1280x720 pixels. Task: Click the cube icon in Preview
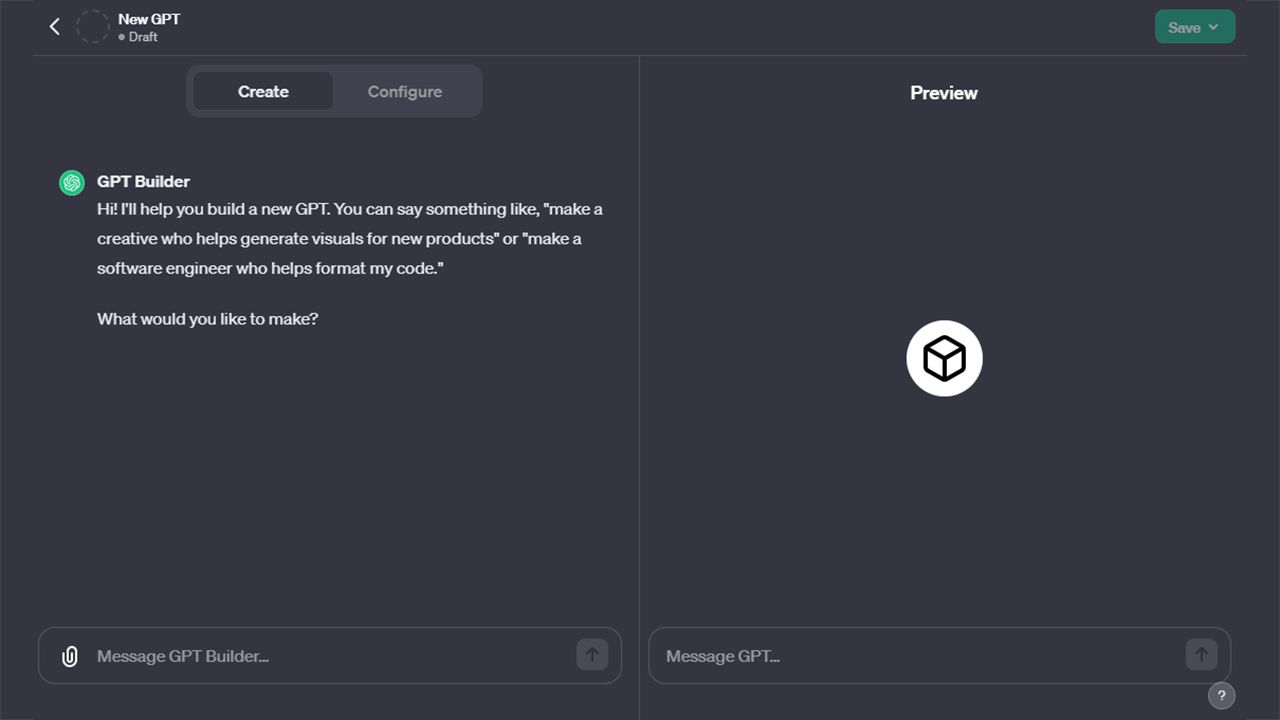point(944,358)
